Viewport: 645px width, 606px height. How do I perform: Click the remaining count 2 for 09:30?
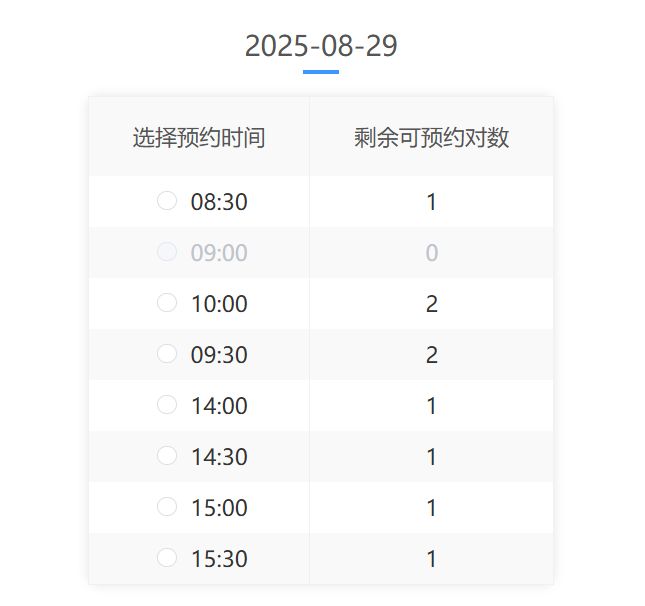432,355
